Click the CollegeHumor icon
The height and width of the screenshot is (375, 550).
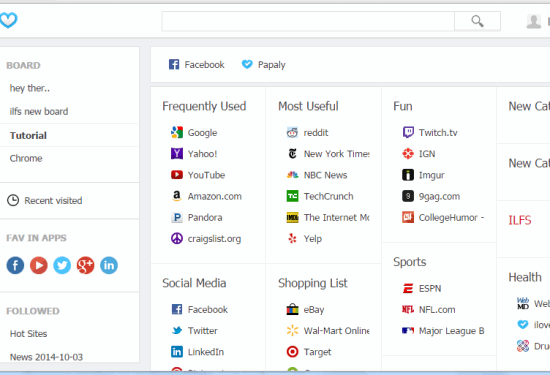tap(408, 217)
